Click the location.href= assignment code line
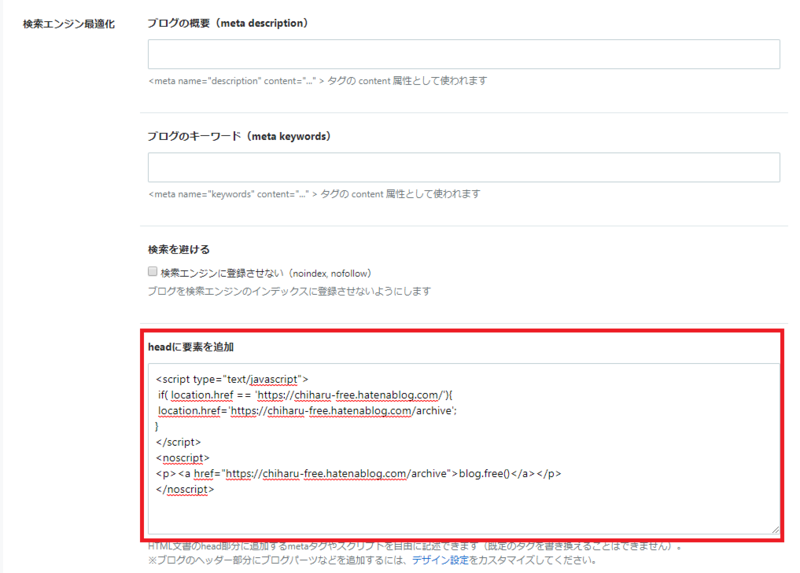This screenshot has width=800, height=573. 308,411
